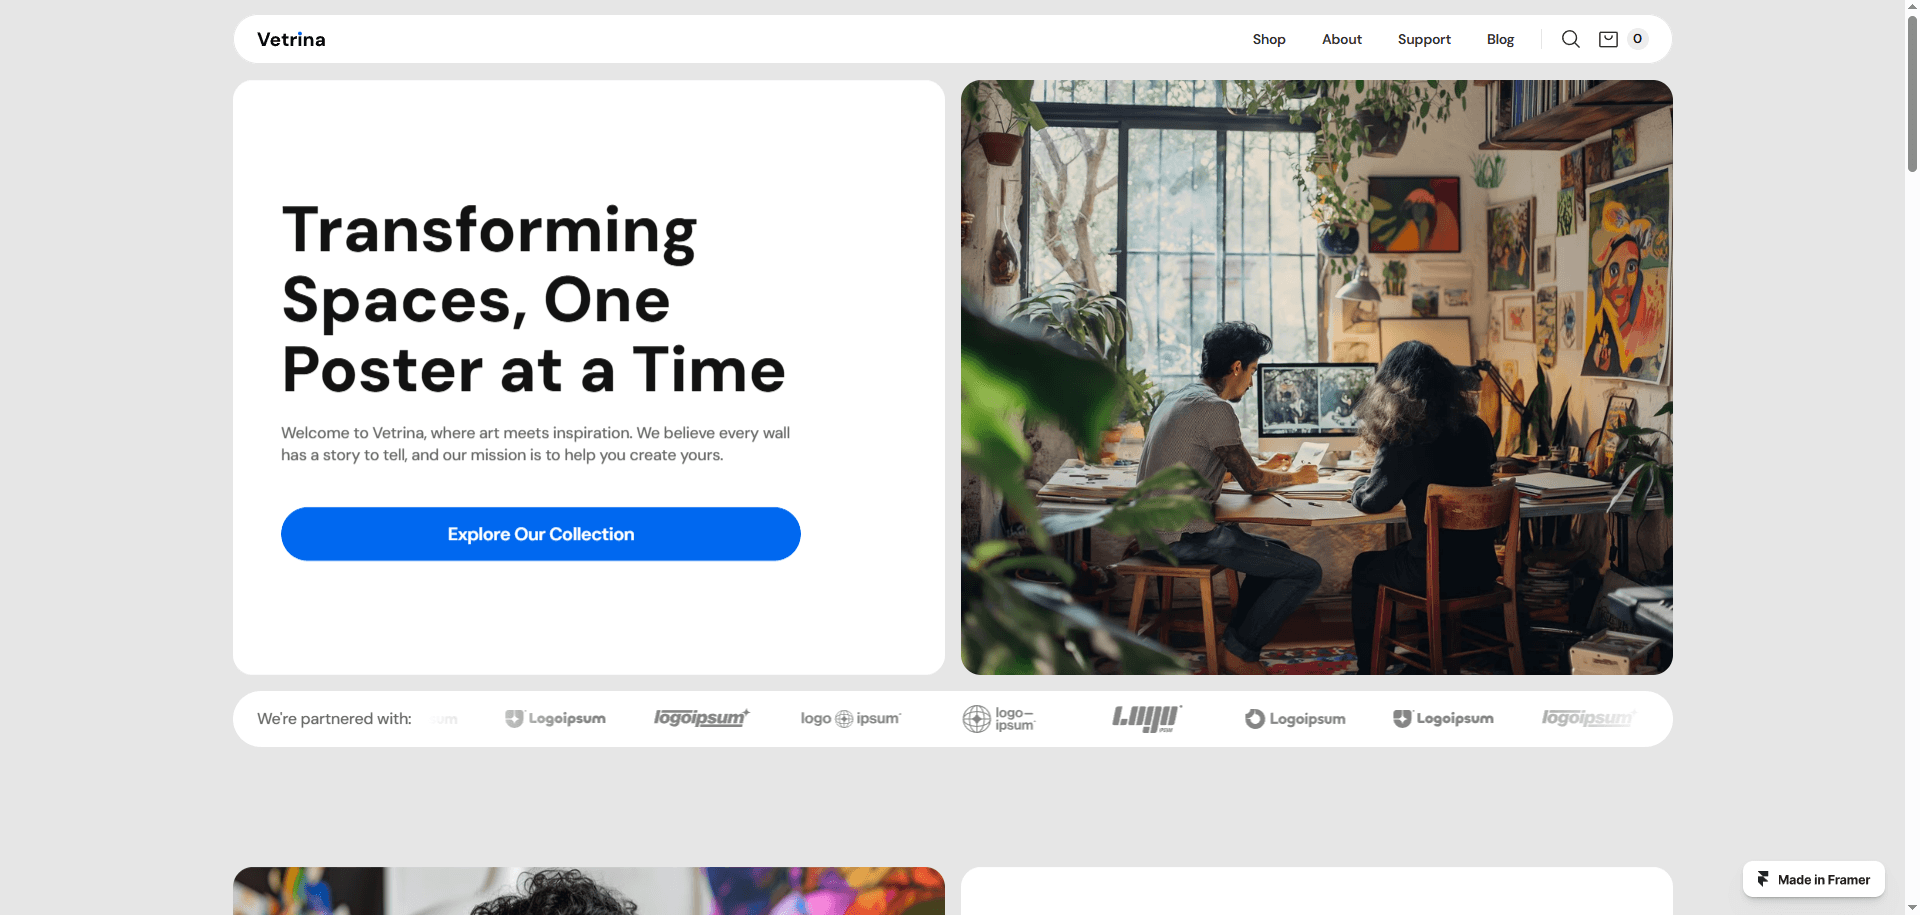Click the italic logoipsum partner logo with star

[702, 718]
